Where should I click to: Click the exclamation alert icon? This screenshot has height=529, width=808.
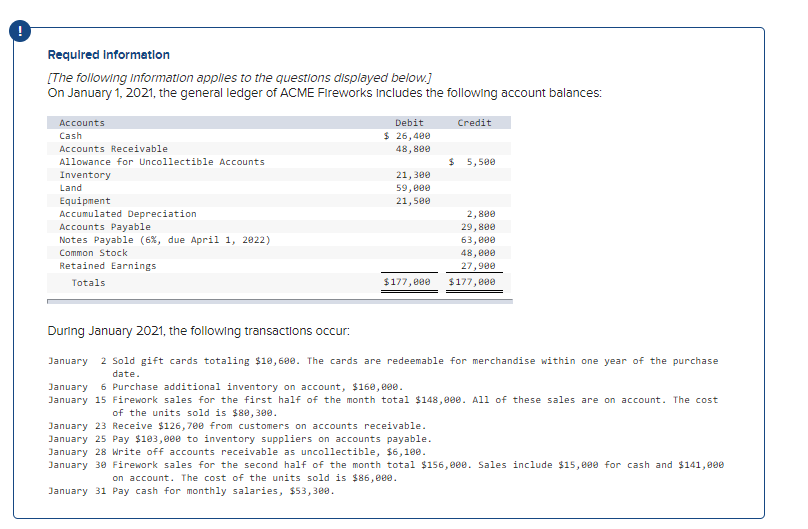(20, 31)
